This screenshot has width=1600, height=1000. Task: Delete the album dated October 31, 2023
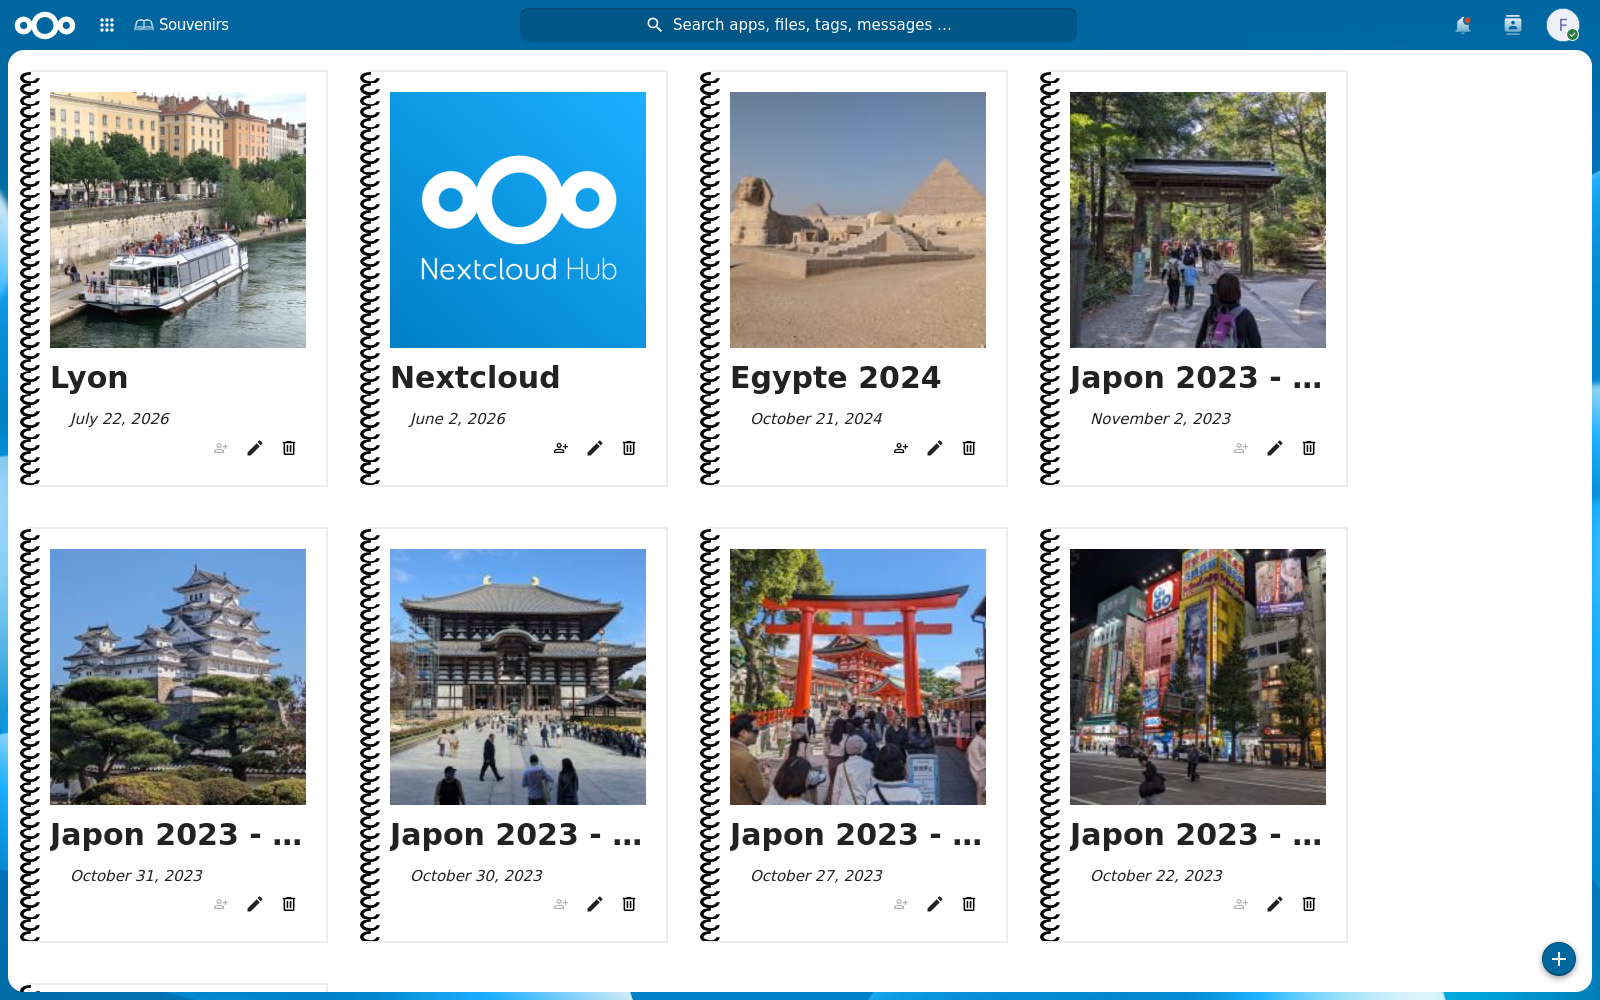pos(289,904)
